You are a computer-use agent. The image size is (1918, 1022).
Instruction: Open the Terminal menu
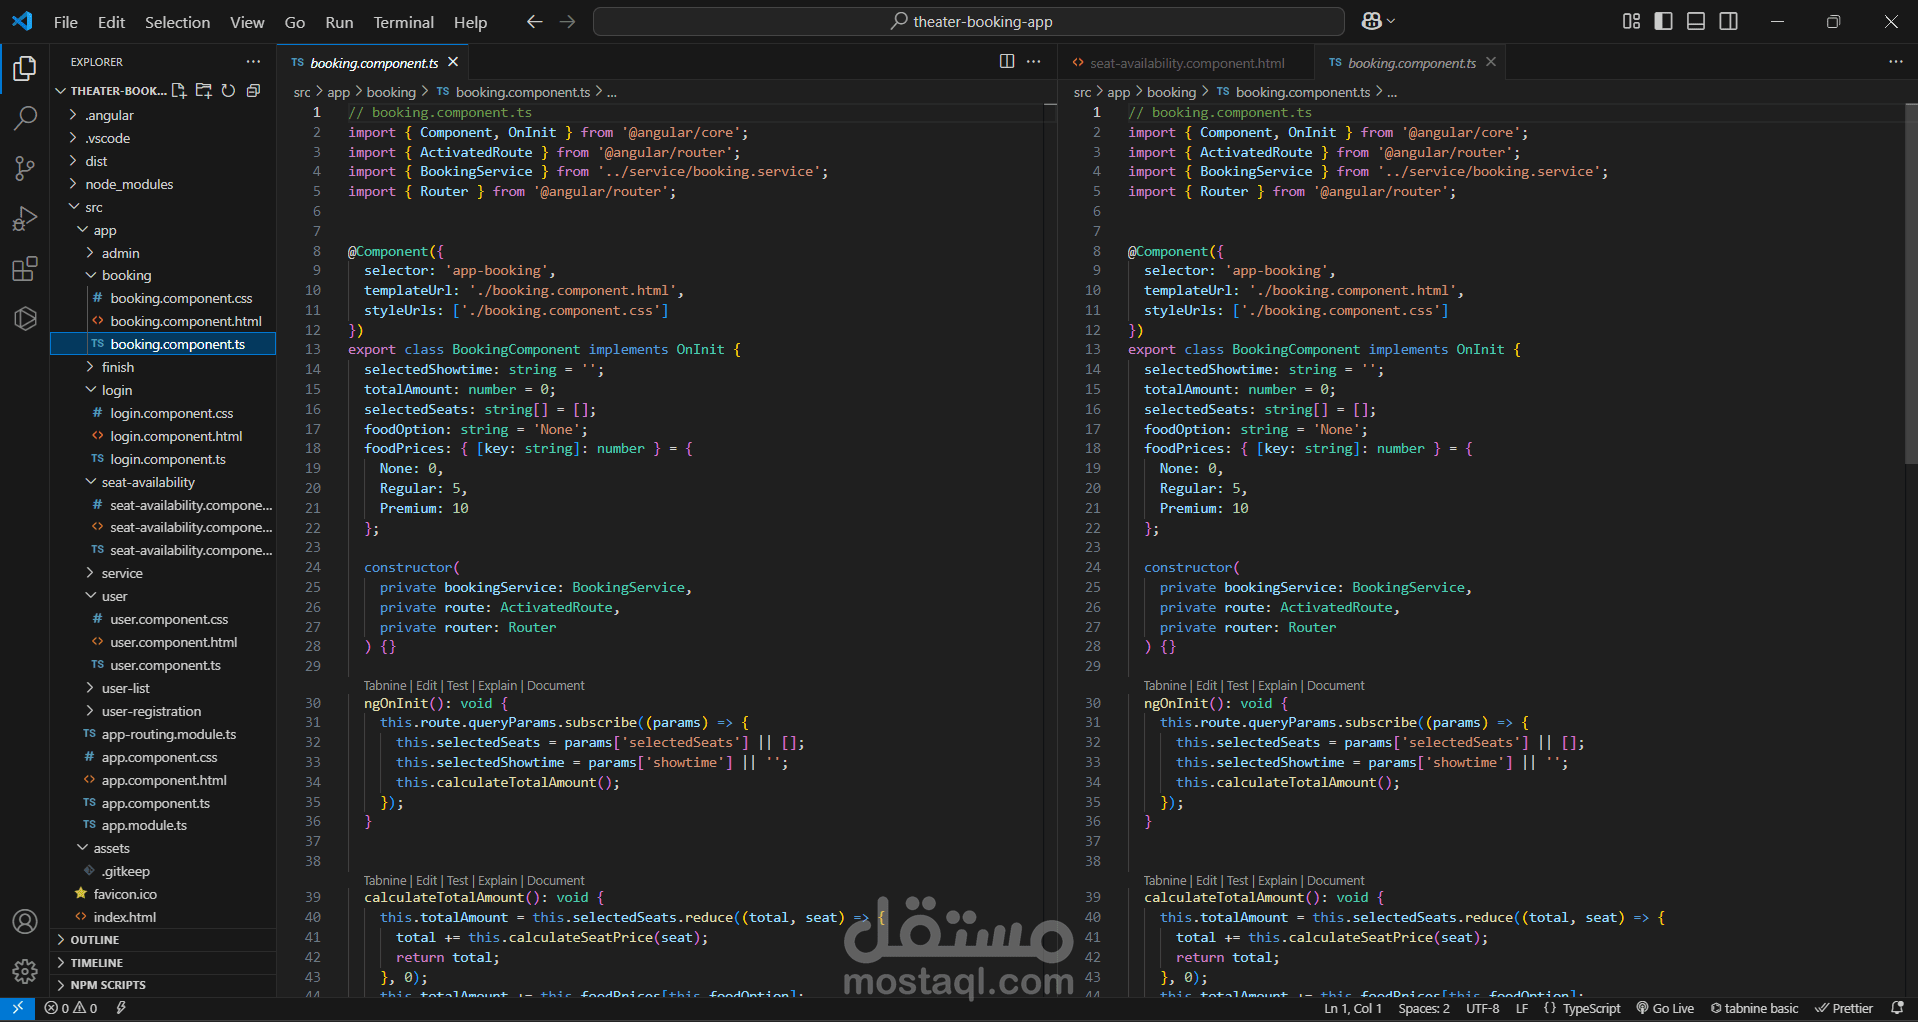coord(403,22)
